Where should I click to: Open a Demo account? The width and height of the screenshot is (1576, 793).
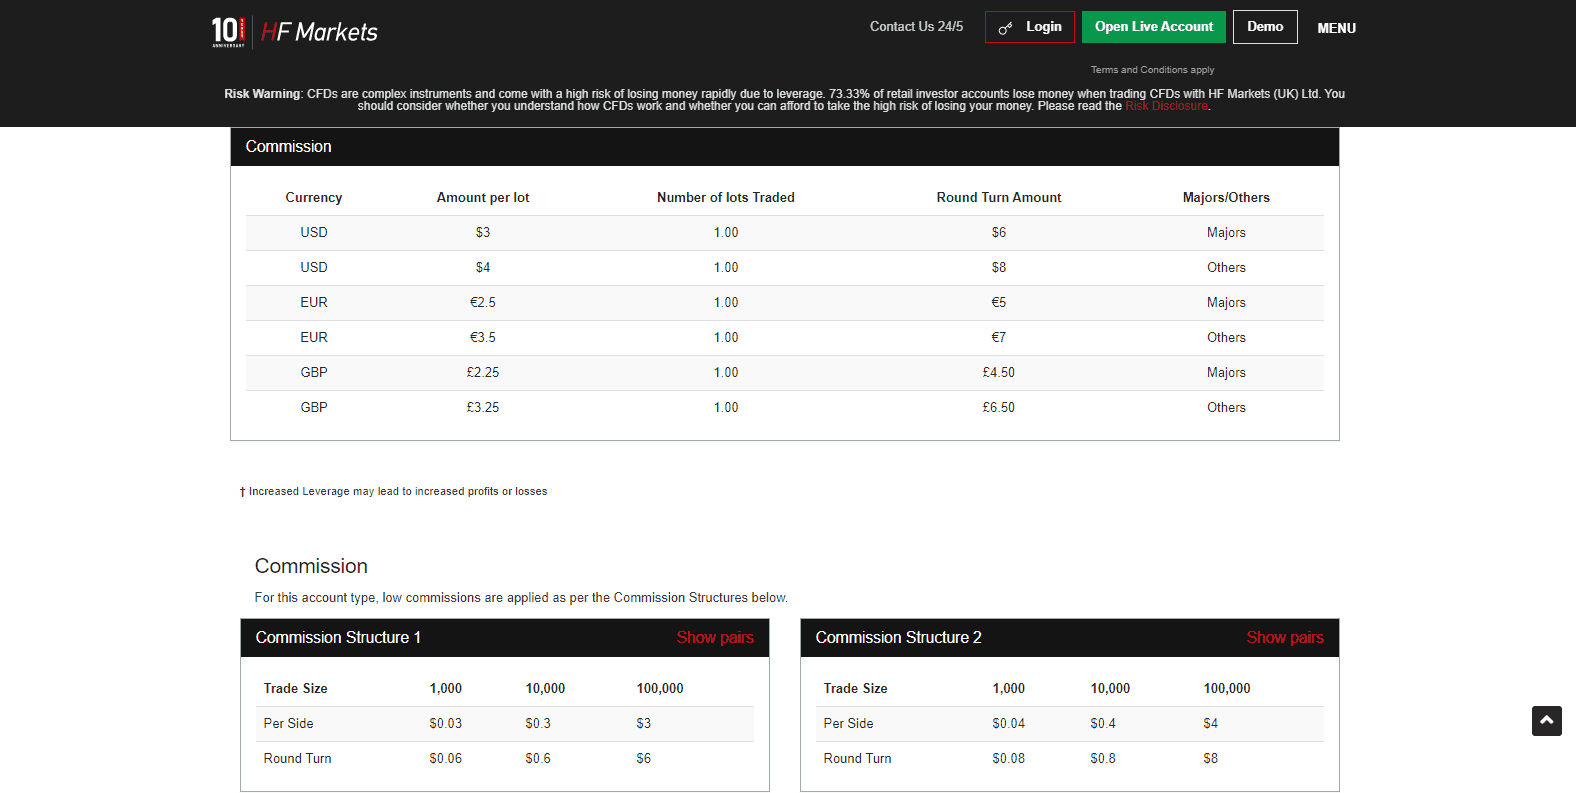(1265, 27)
